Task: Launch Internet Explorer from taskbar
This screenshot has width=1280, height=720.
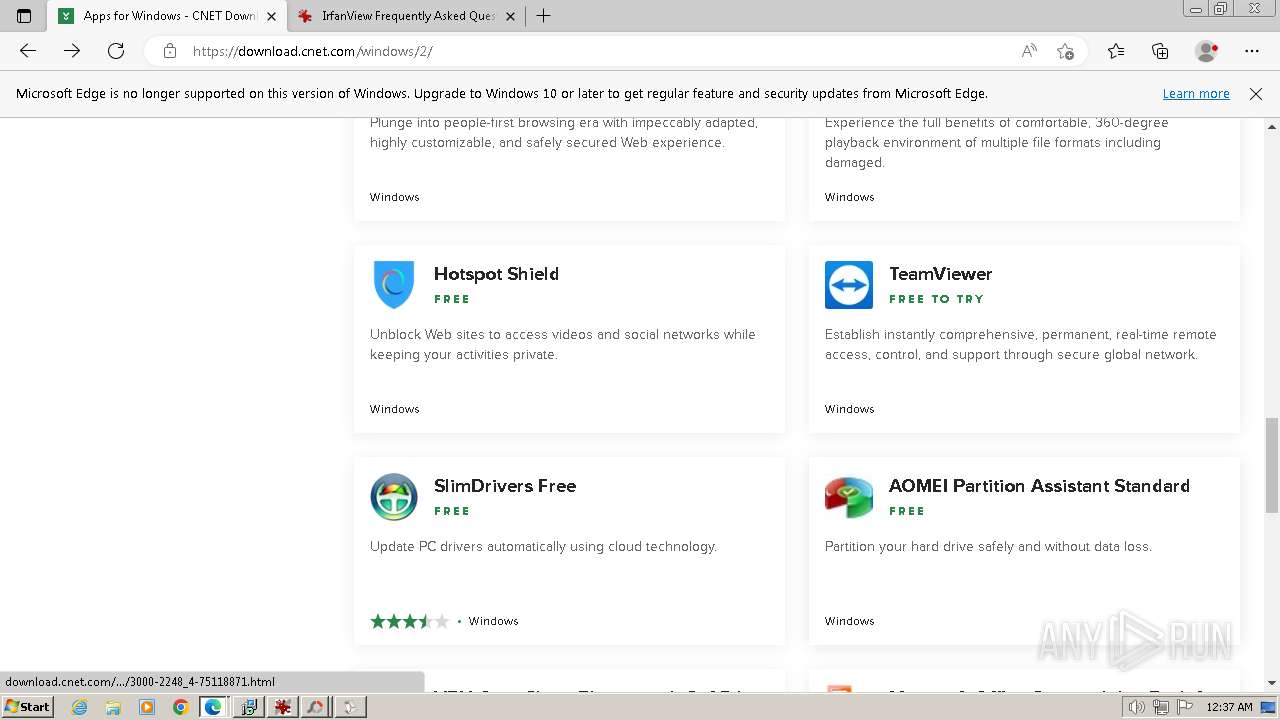Action: 79,707
